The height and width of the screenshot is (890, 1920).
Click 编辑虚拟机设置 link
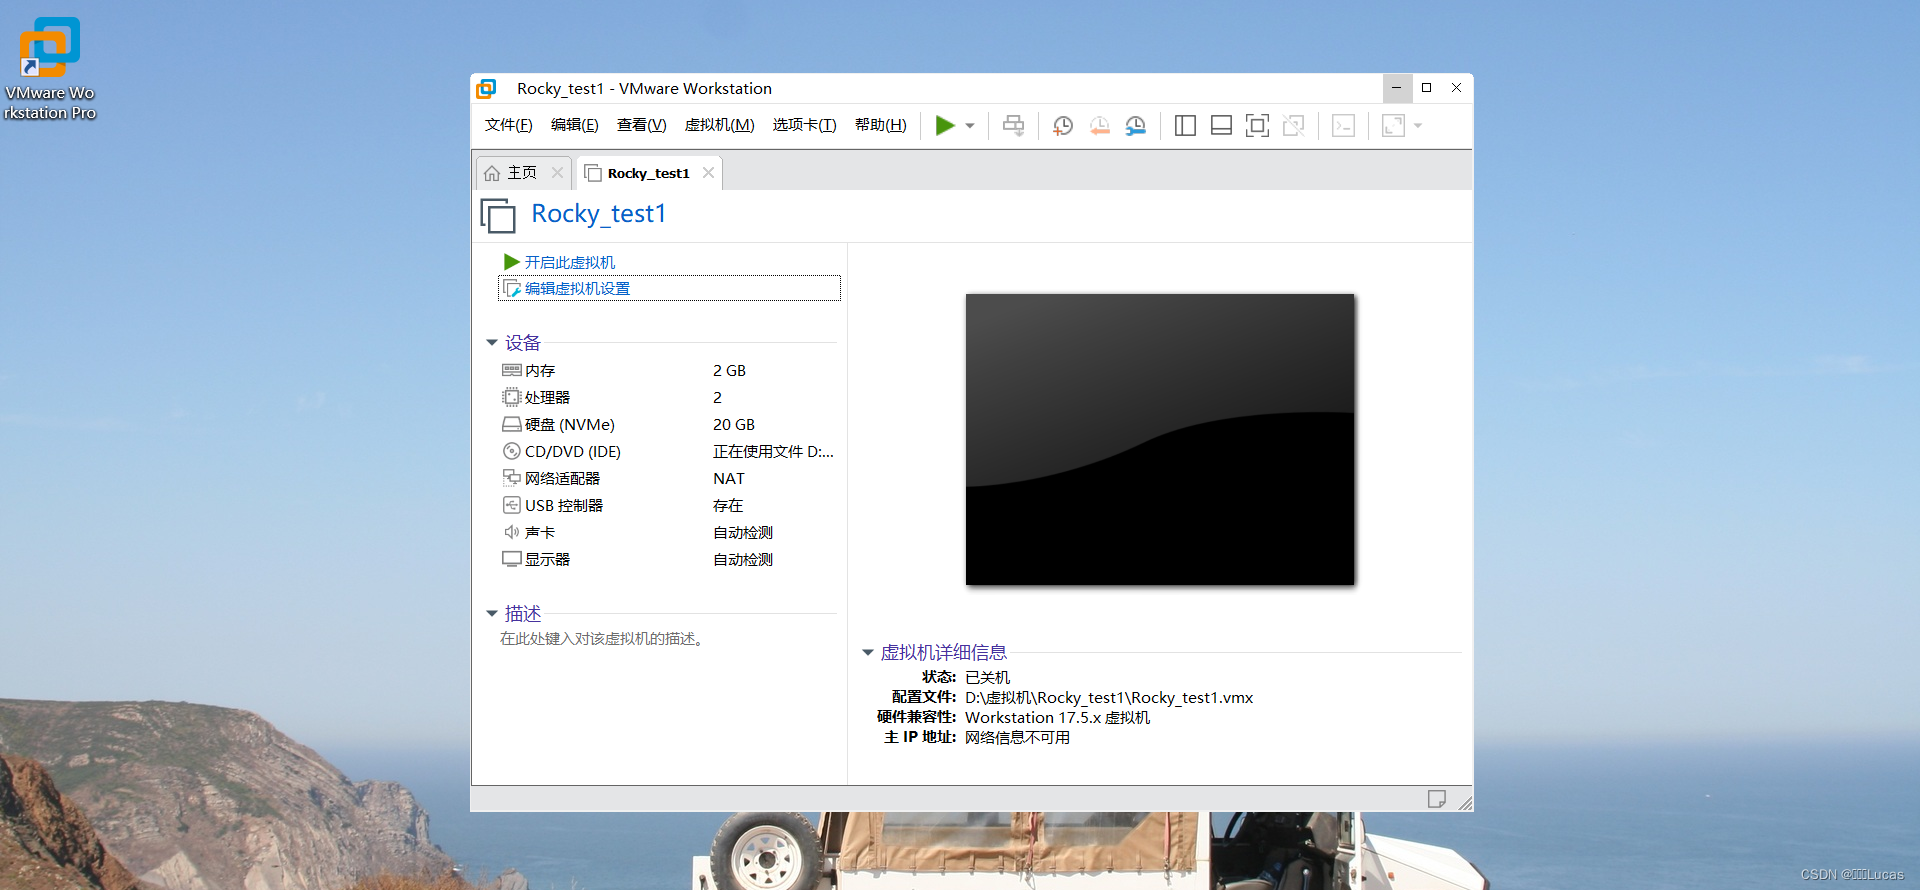click(x=577, y=289)
